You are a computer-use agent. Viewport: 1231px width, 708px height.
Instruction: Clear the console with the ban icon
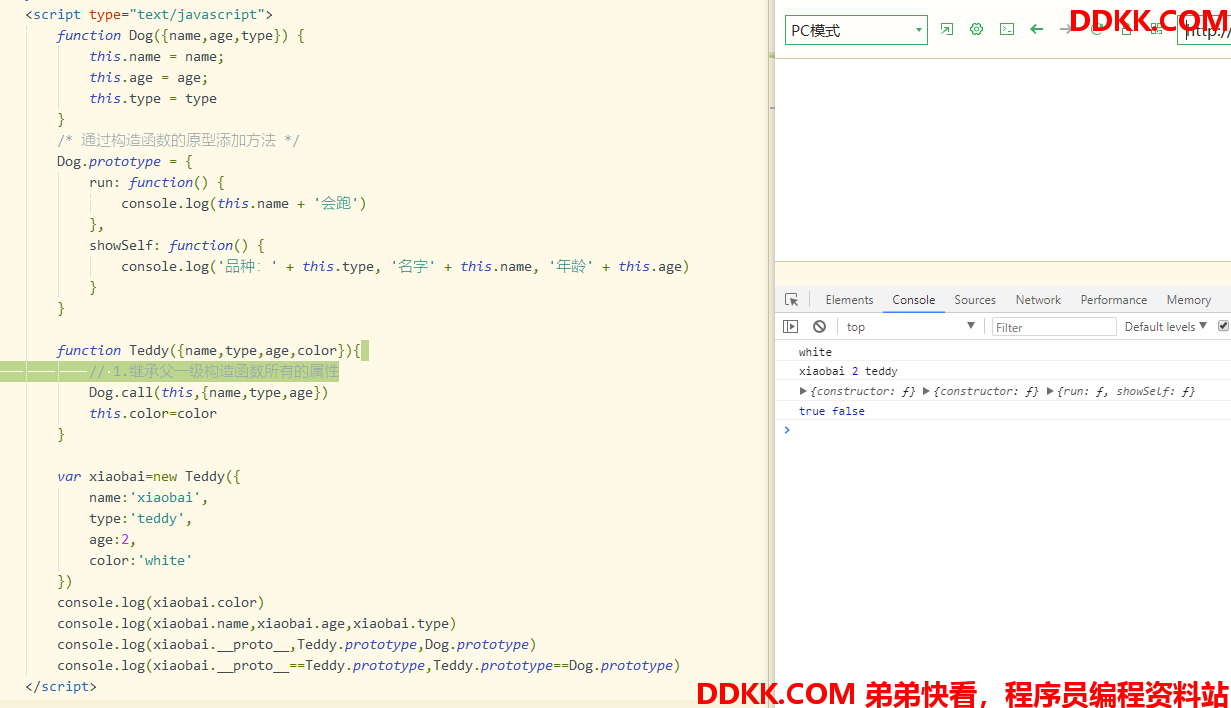click(x=819, y=327)
